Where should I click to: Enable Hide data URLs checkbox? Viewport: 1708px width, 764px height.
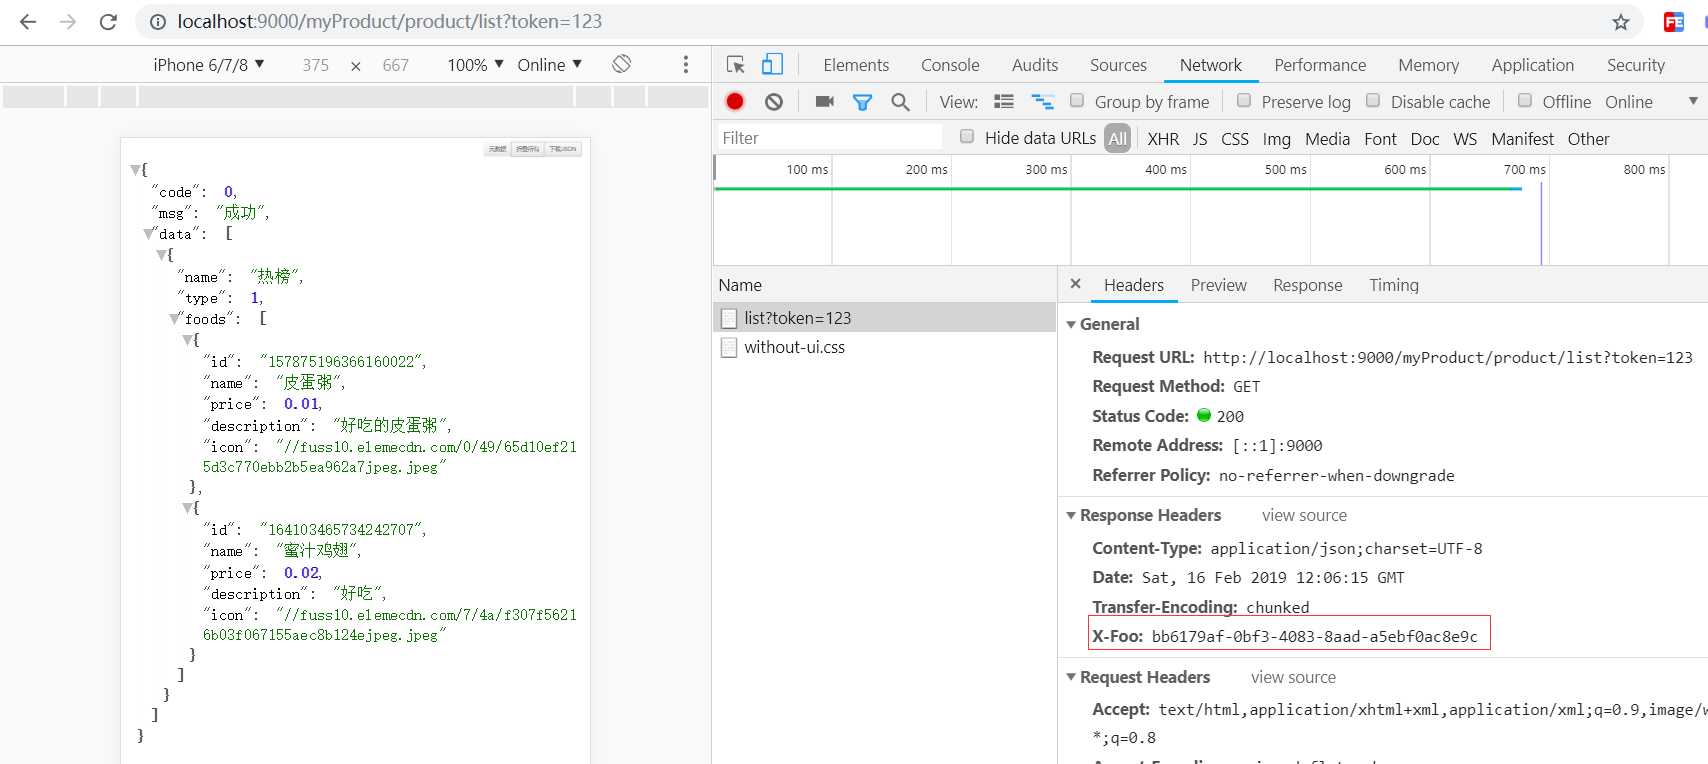(x=967, y=136)
